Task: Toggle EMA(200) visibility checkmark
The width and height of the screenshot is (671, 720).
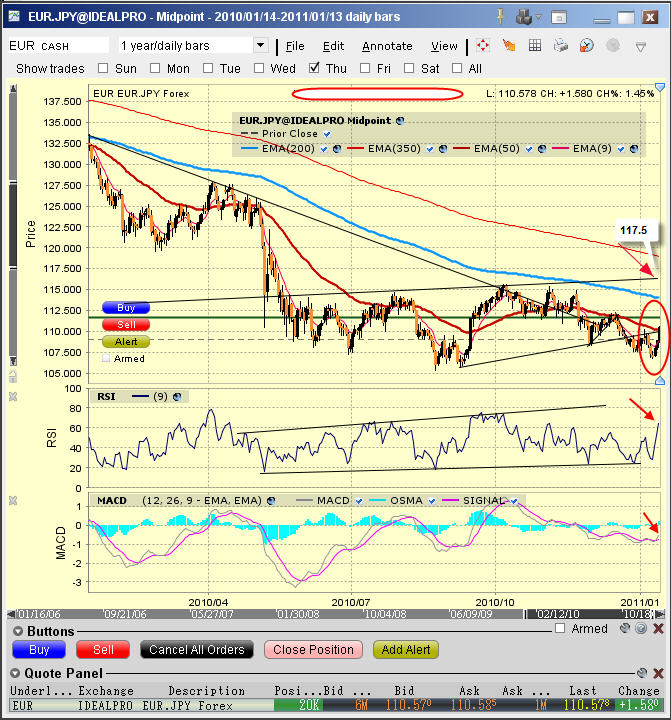Action: 324,149
